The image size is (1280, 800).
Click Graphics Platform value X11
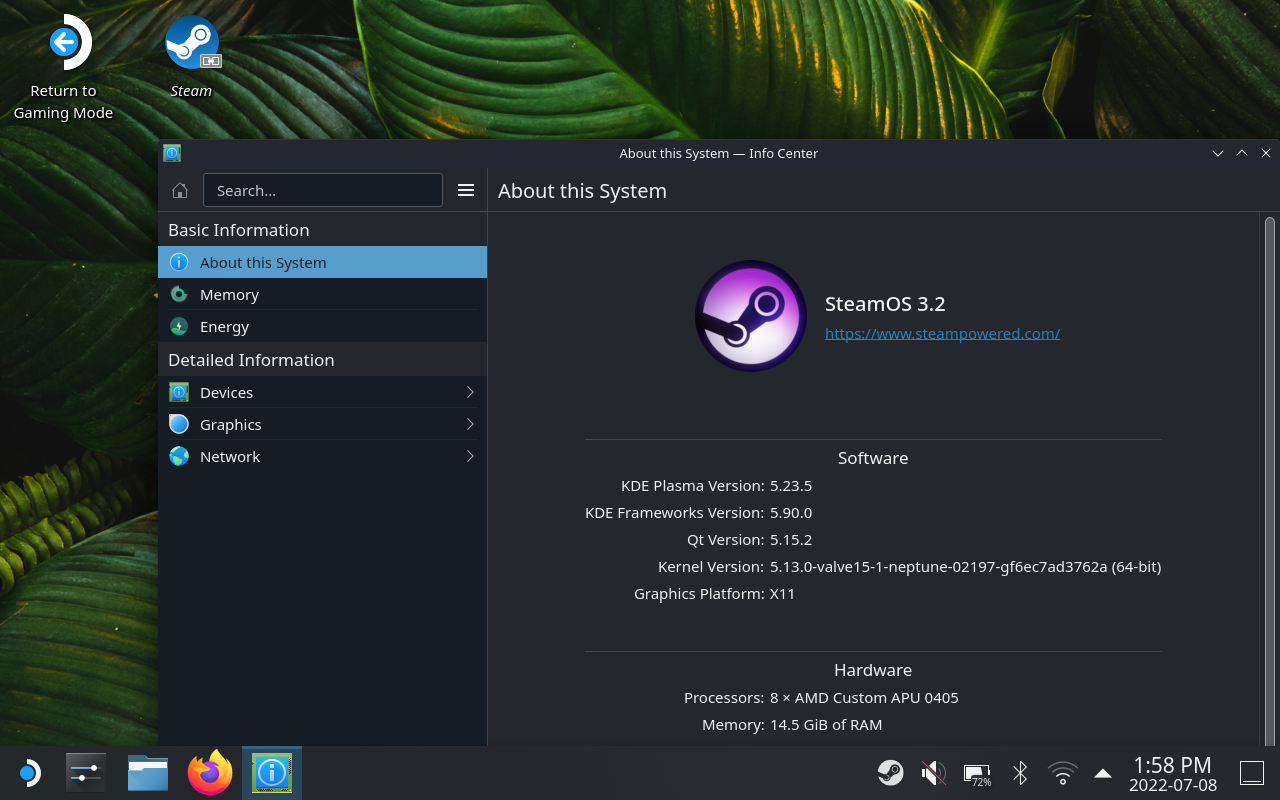[783, 594]
